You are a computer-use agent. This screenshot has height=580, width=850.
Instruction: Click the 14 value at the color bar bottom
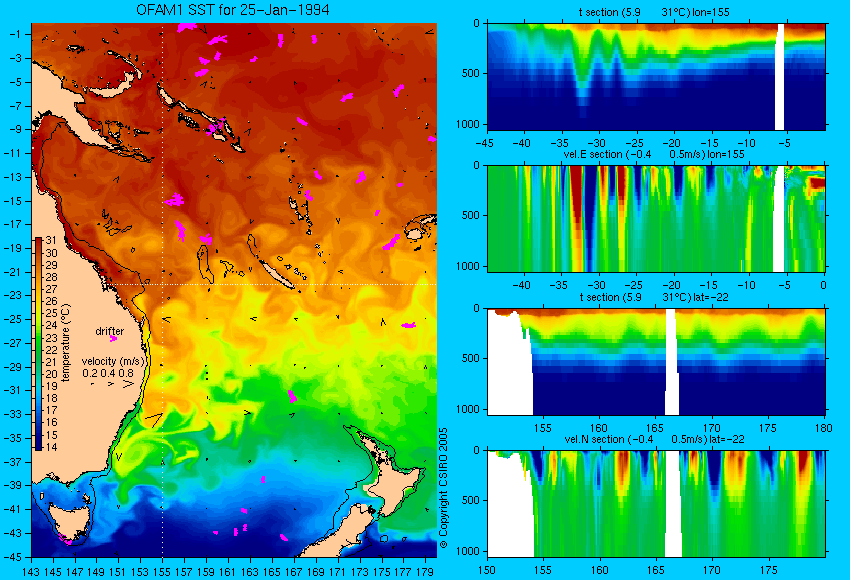click(x=51, y=447)
